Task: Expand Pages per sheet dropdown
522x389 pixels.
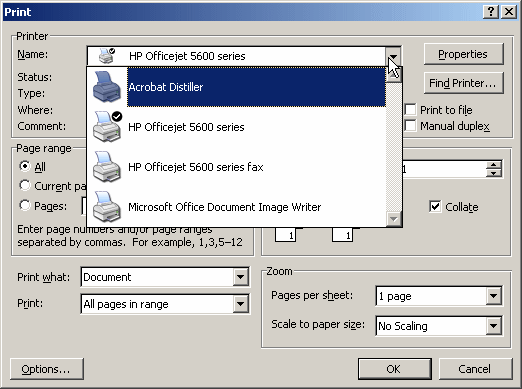Action: 493,296
